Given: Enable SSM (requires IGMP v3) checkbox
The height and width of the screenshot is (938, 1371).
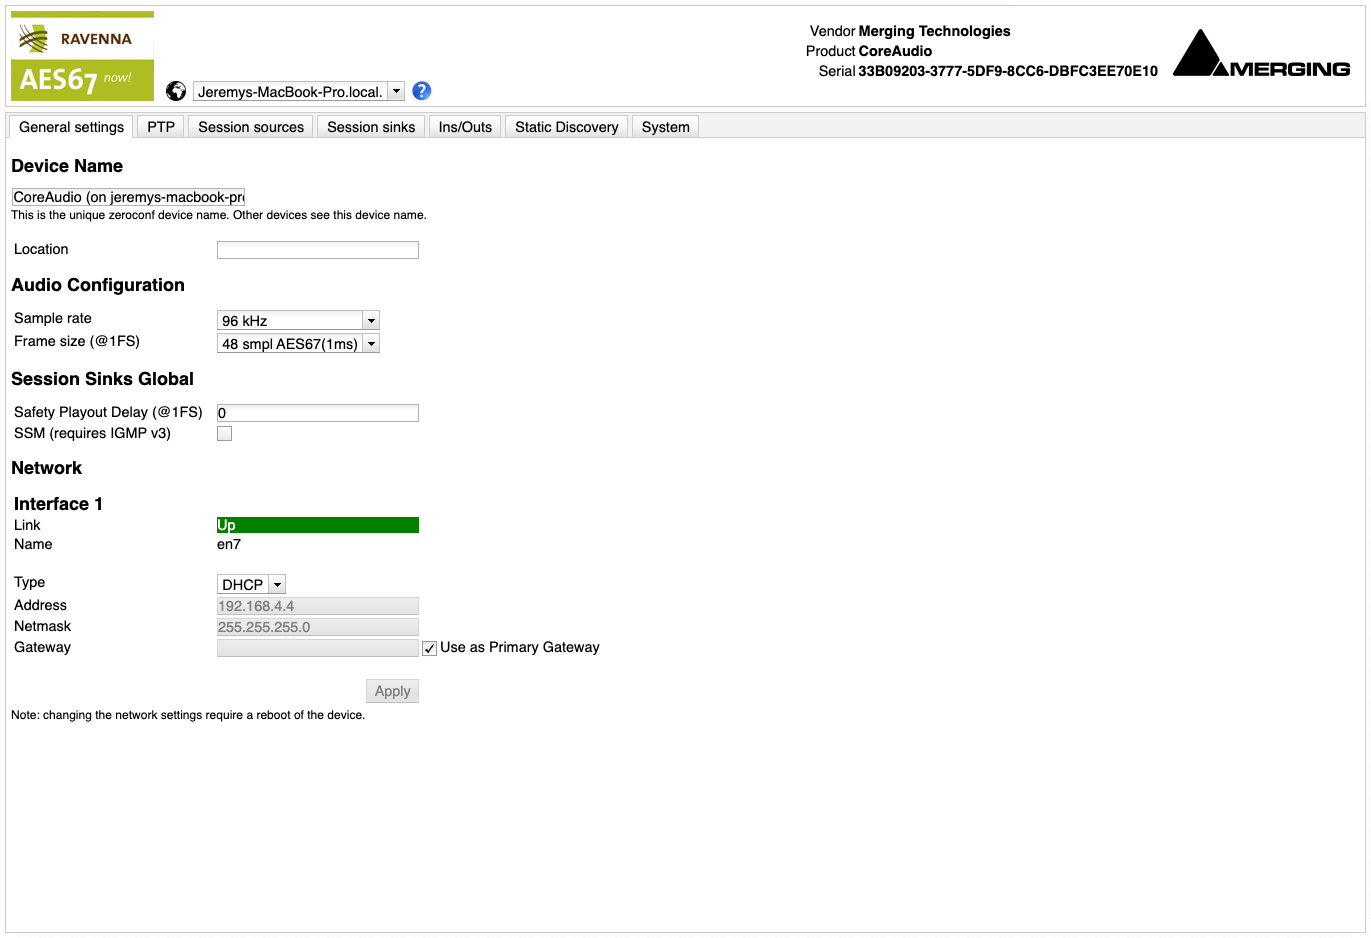Looking at the screenshot, I should click(225, 434).
